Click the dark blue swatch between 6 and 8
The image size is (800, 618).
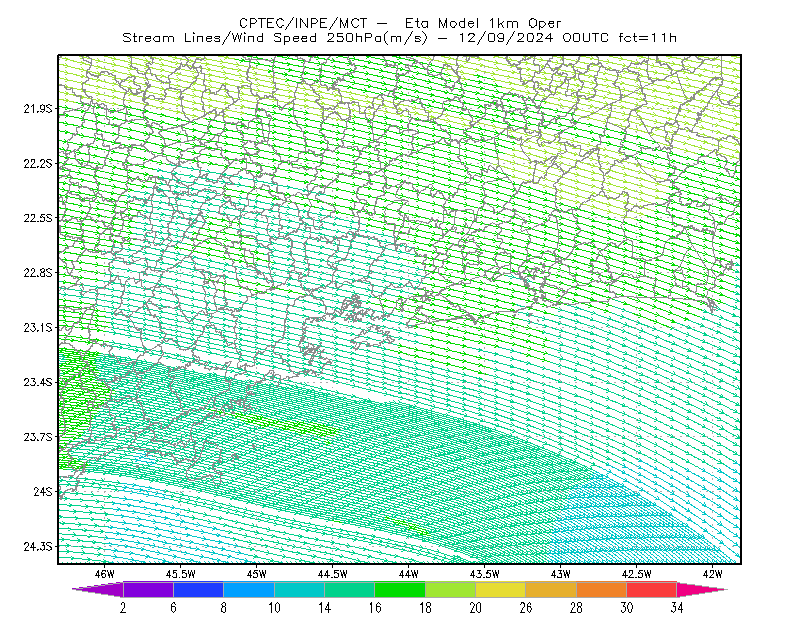point(198,589)
